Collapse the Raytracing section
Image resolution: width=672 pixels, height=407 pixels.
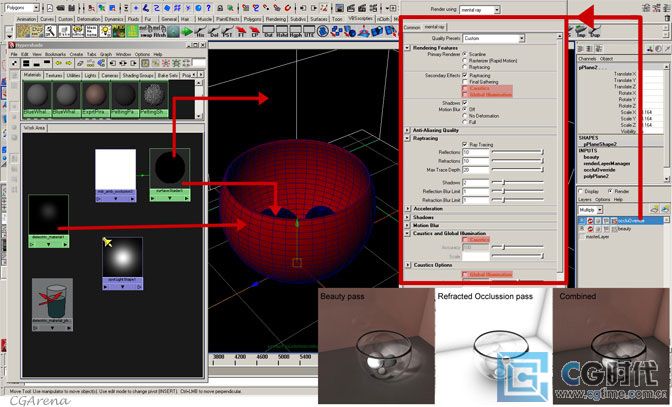pos(407,138)
